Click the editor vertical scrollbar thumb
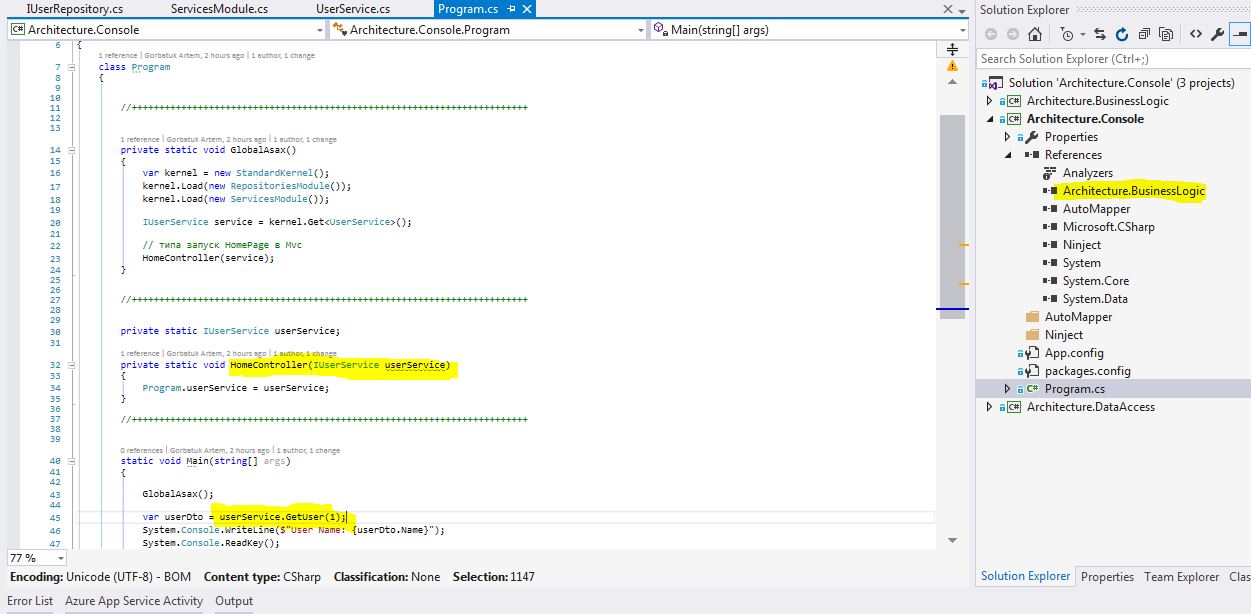This screenshot has width=1251, height=614. (x=952, y=217)
